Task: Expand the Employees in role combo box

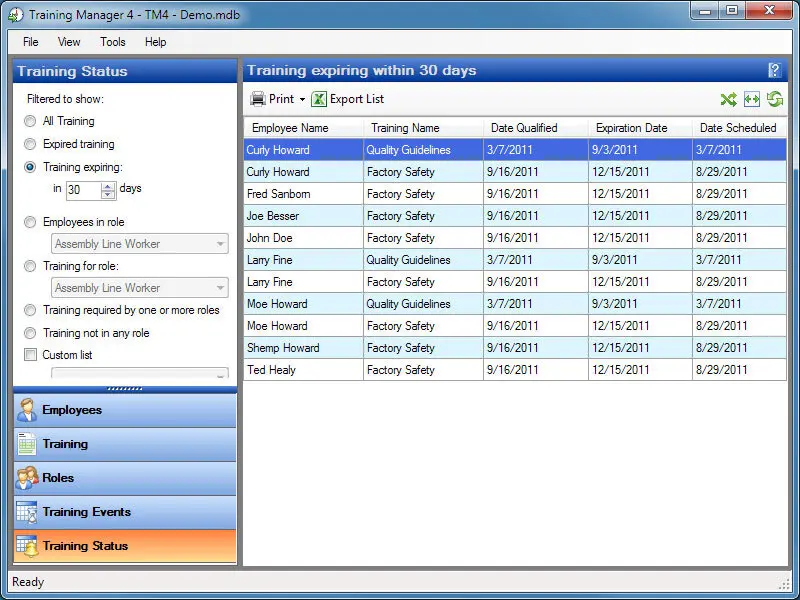Action: click(x=219, y=244)
